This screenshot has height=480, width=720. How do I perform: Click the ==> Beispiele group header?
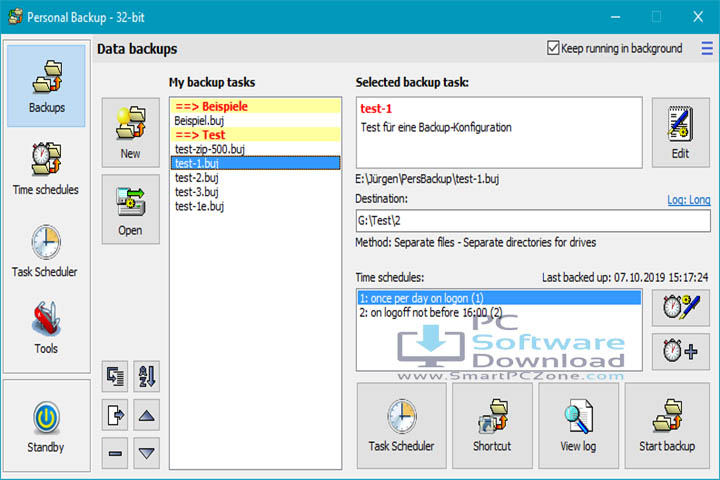256,107
